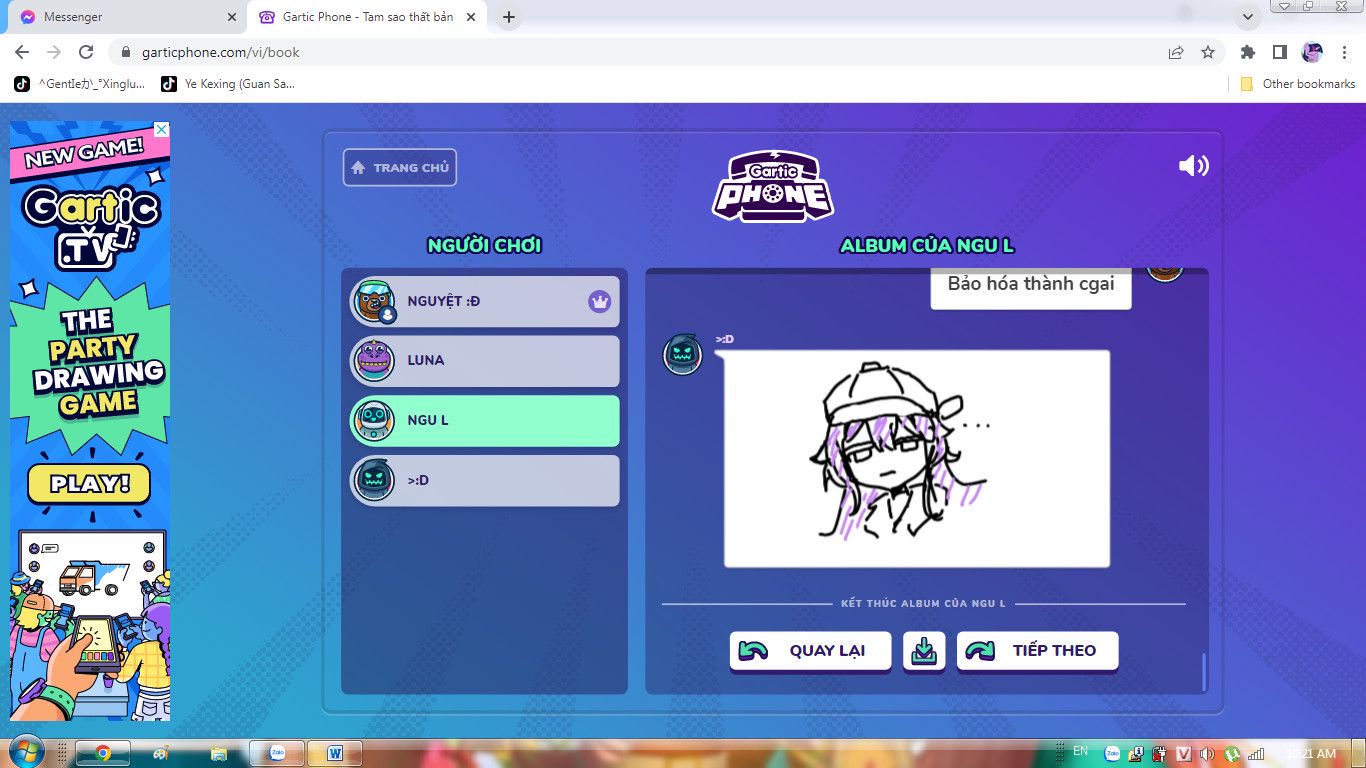Image resolution: width=1366 pixels, height=768 pixels.
Task: Share this page via share icon
Action: pyautogui.click(x=1176, y=52)
